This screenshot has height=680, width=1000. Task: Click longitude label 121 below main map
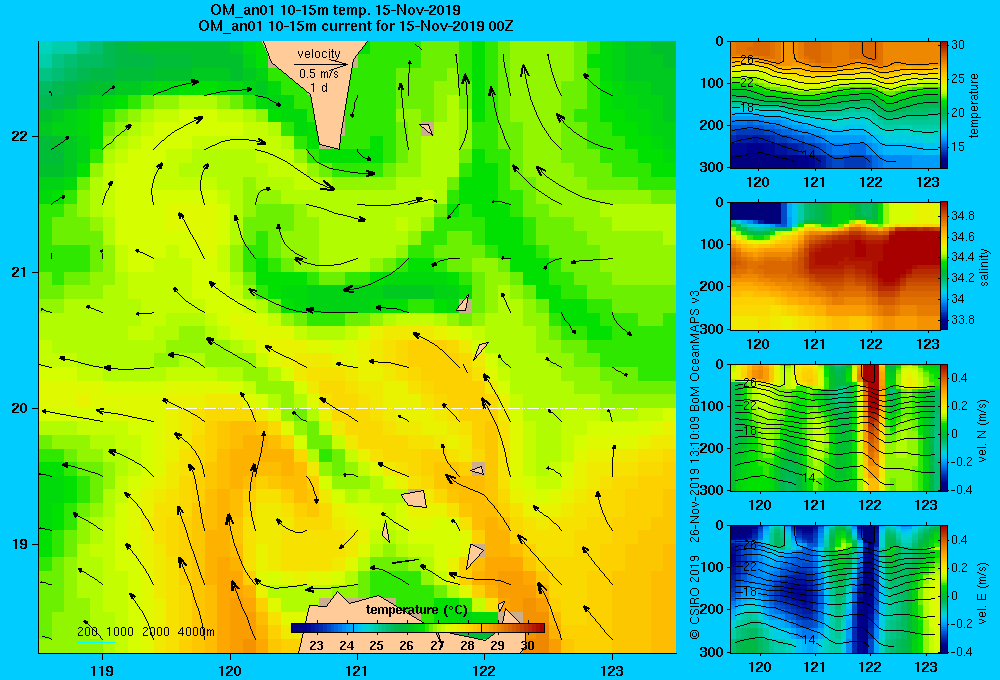click(357, 670)
